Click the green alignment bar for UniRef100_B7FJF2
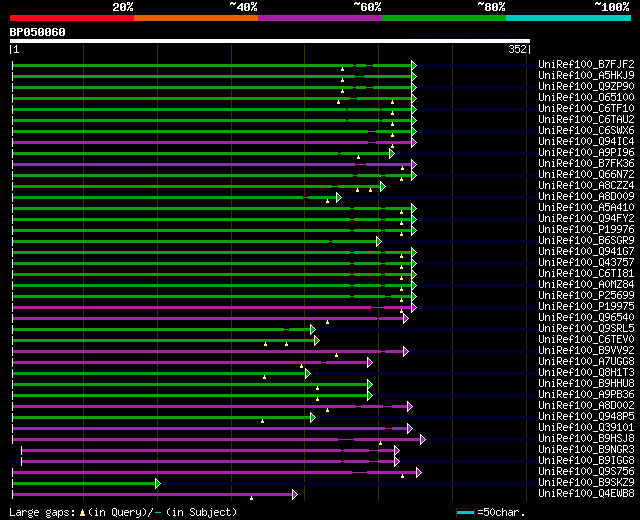The image size is (640, 520). (212, 65)
